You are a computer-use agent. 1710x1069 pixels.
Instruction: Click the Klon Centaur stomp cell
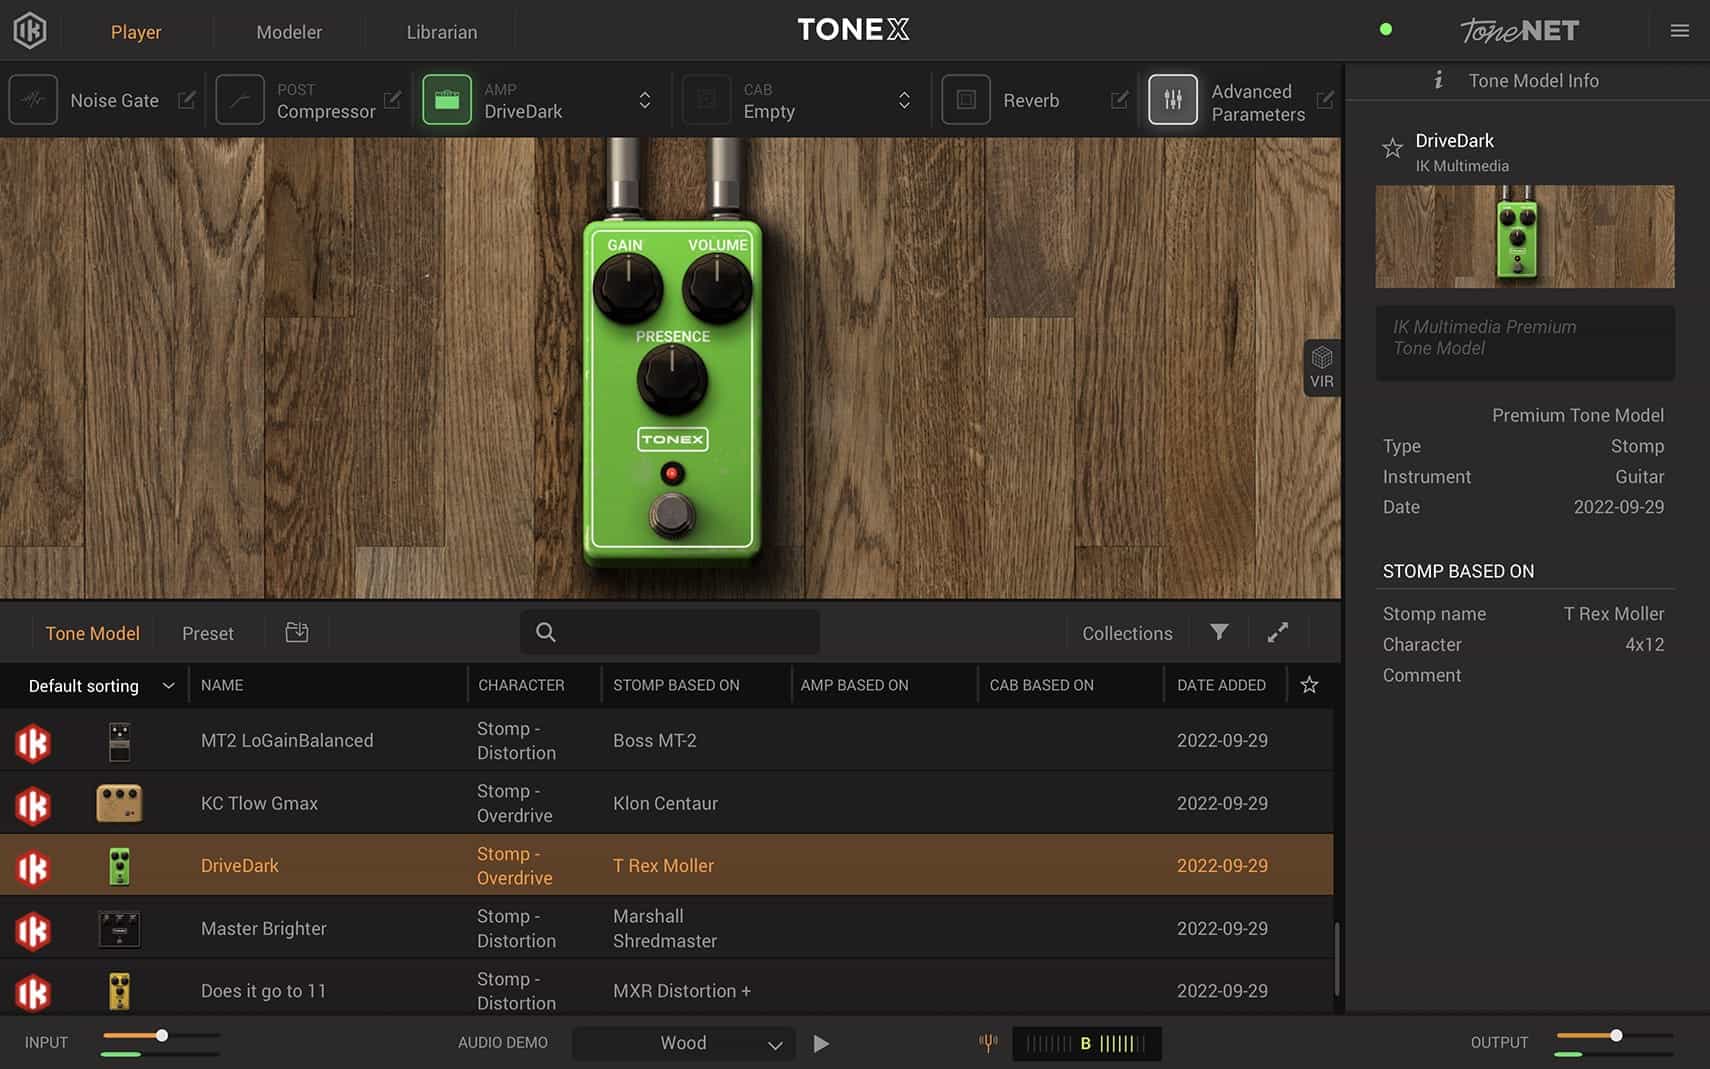665,803
